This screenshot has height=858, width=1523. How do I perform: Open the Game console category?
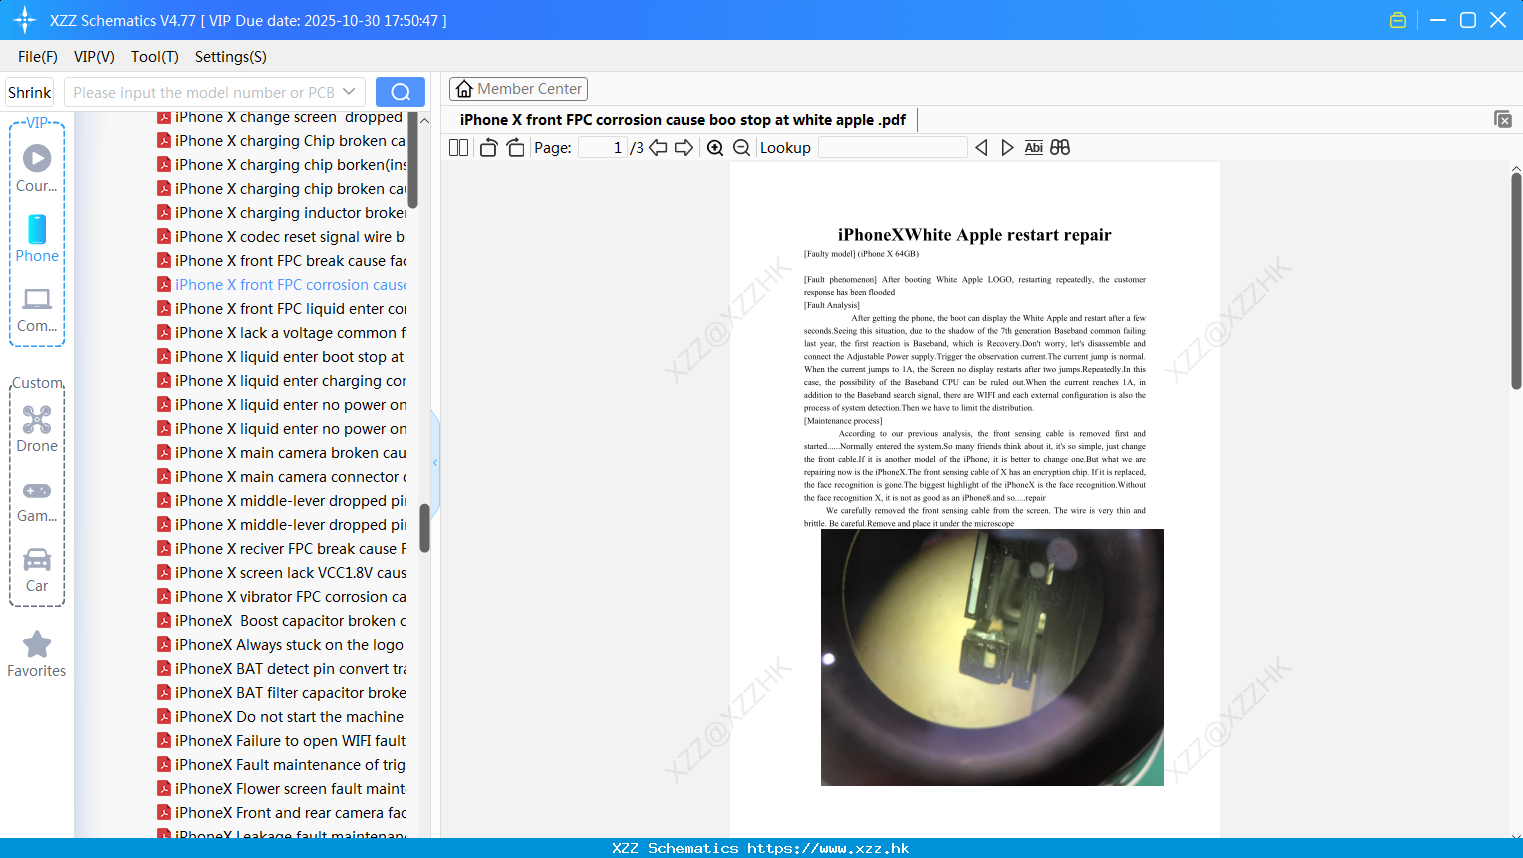point(37,500)
